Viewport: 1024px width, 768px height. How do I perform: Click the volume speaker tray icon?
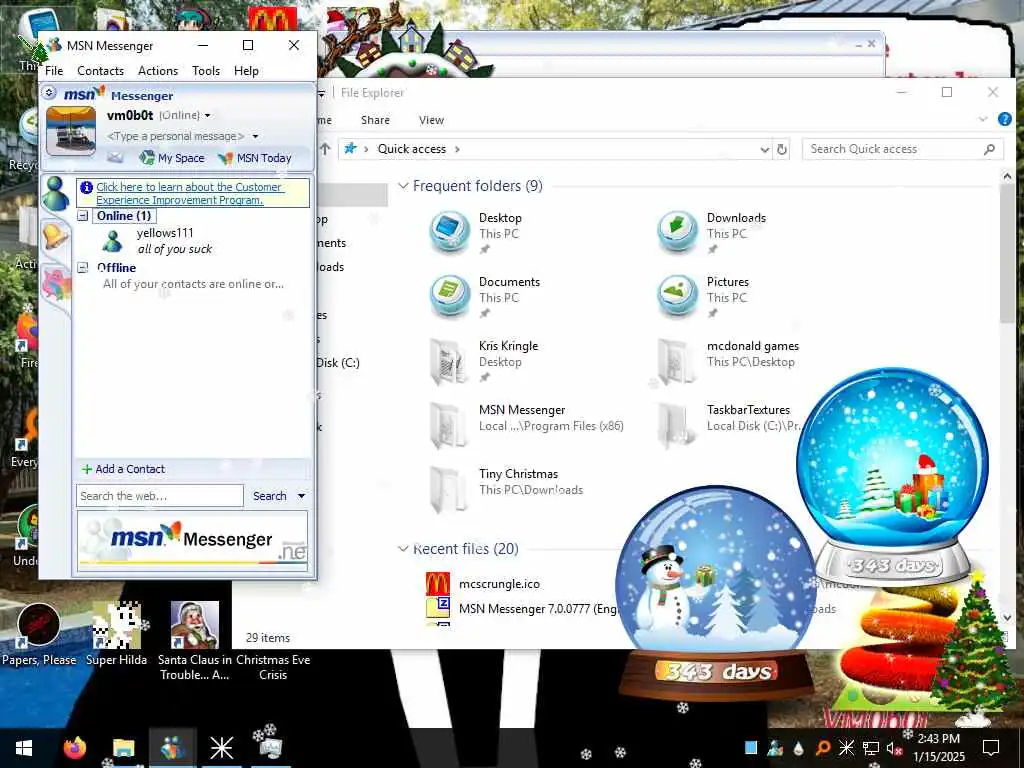coord(893,748)
